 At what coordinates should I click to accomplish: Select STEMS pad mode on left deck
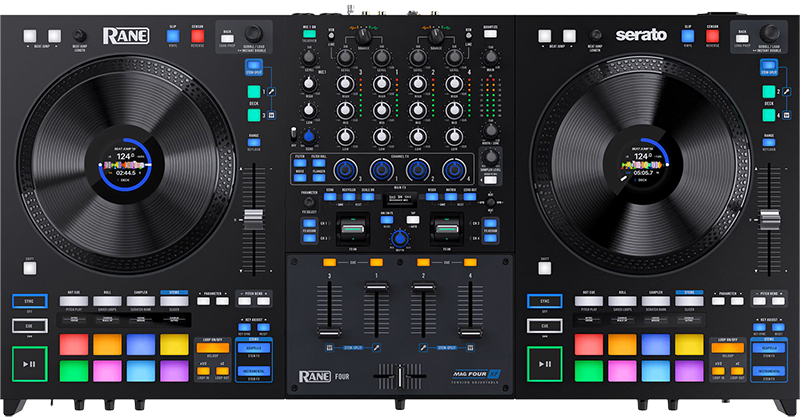(173, 300)
